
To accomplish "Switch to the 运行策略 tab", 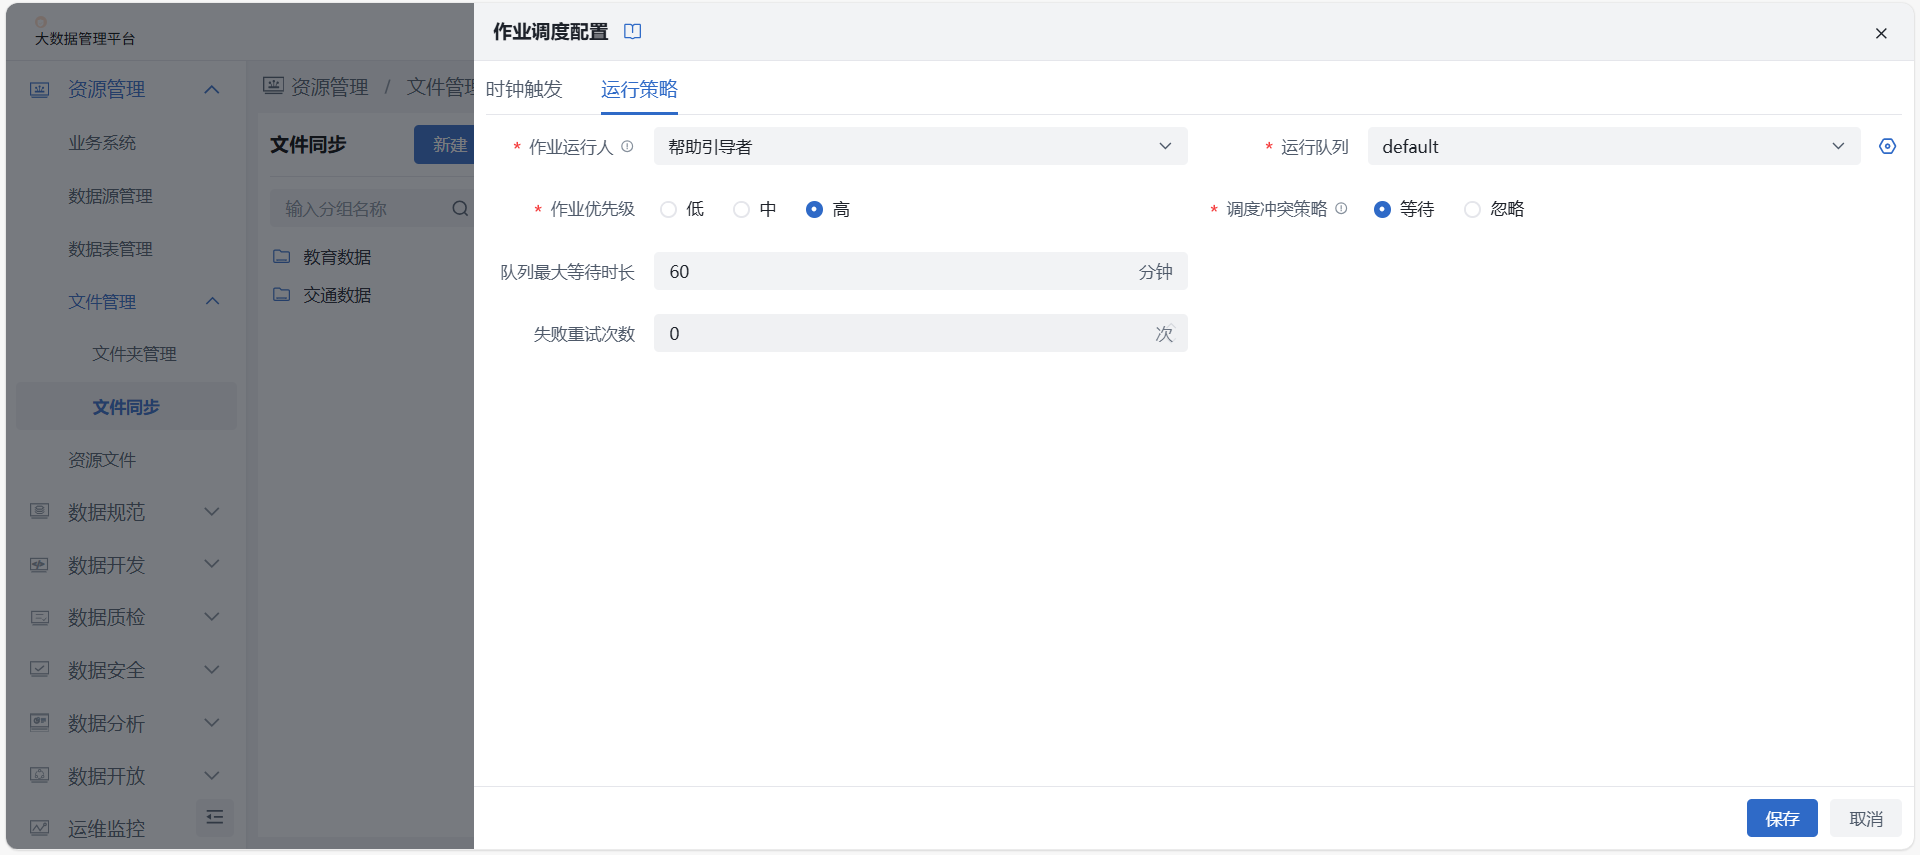I will [x=639, y=89].
